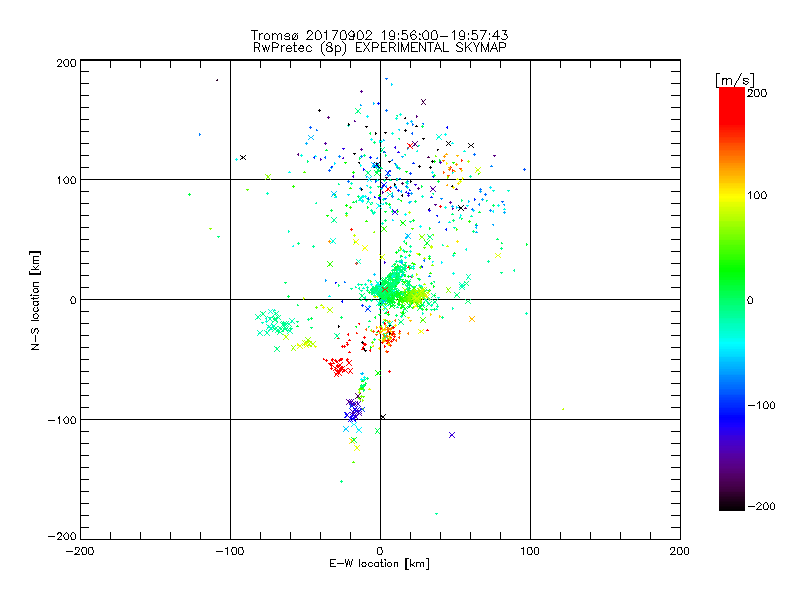
Task: Click the colorbar label '-100' beside blue
Action: point(761,406)
